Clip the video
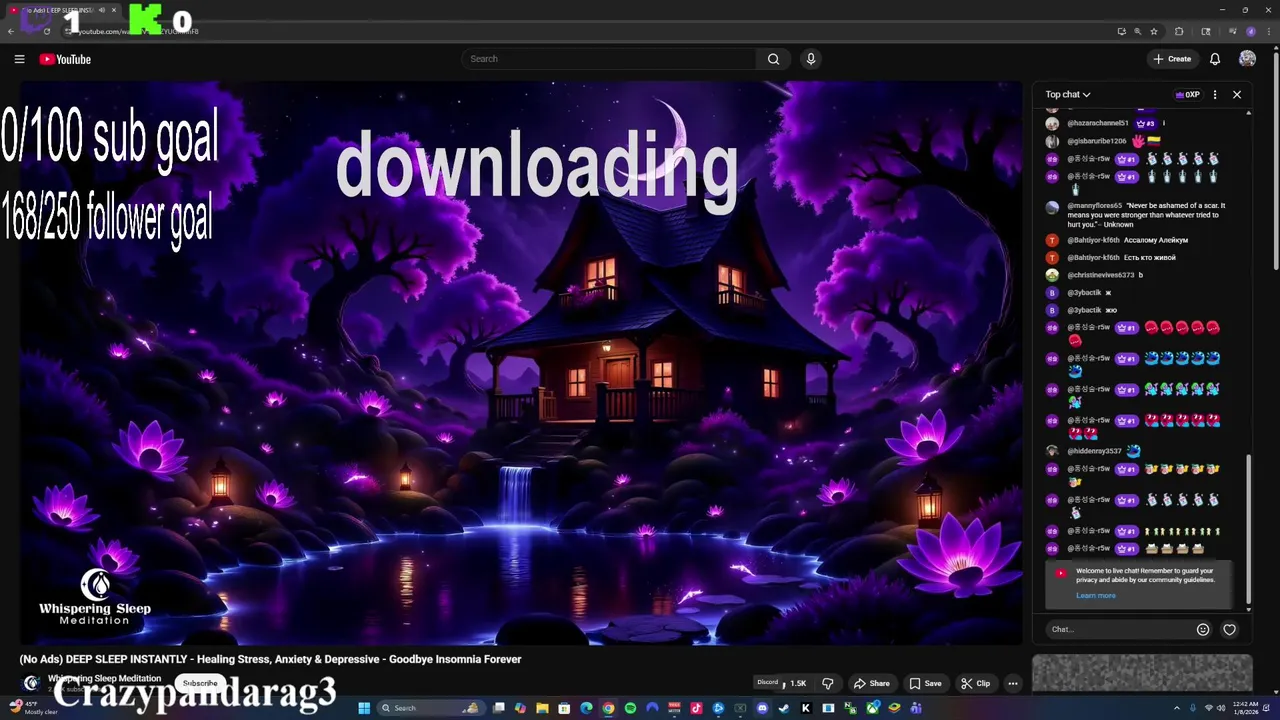 coord(975,683)
